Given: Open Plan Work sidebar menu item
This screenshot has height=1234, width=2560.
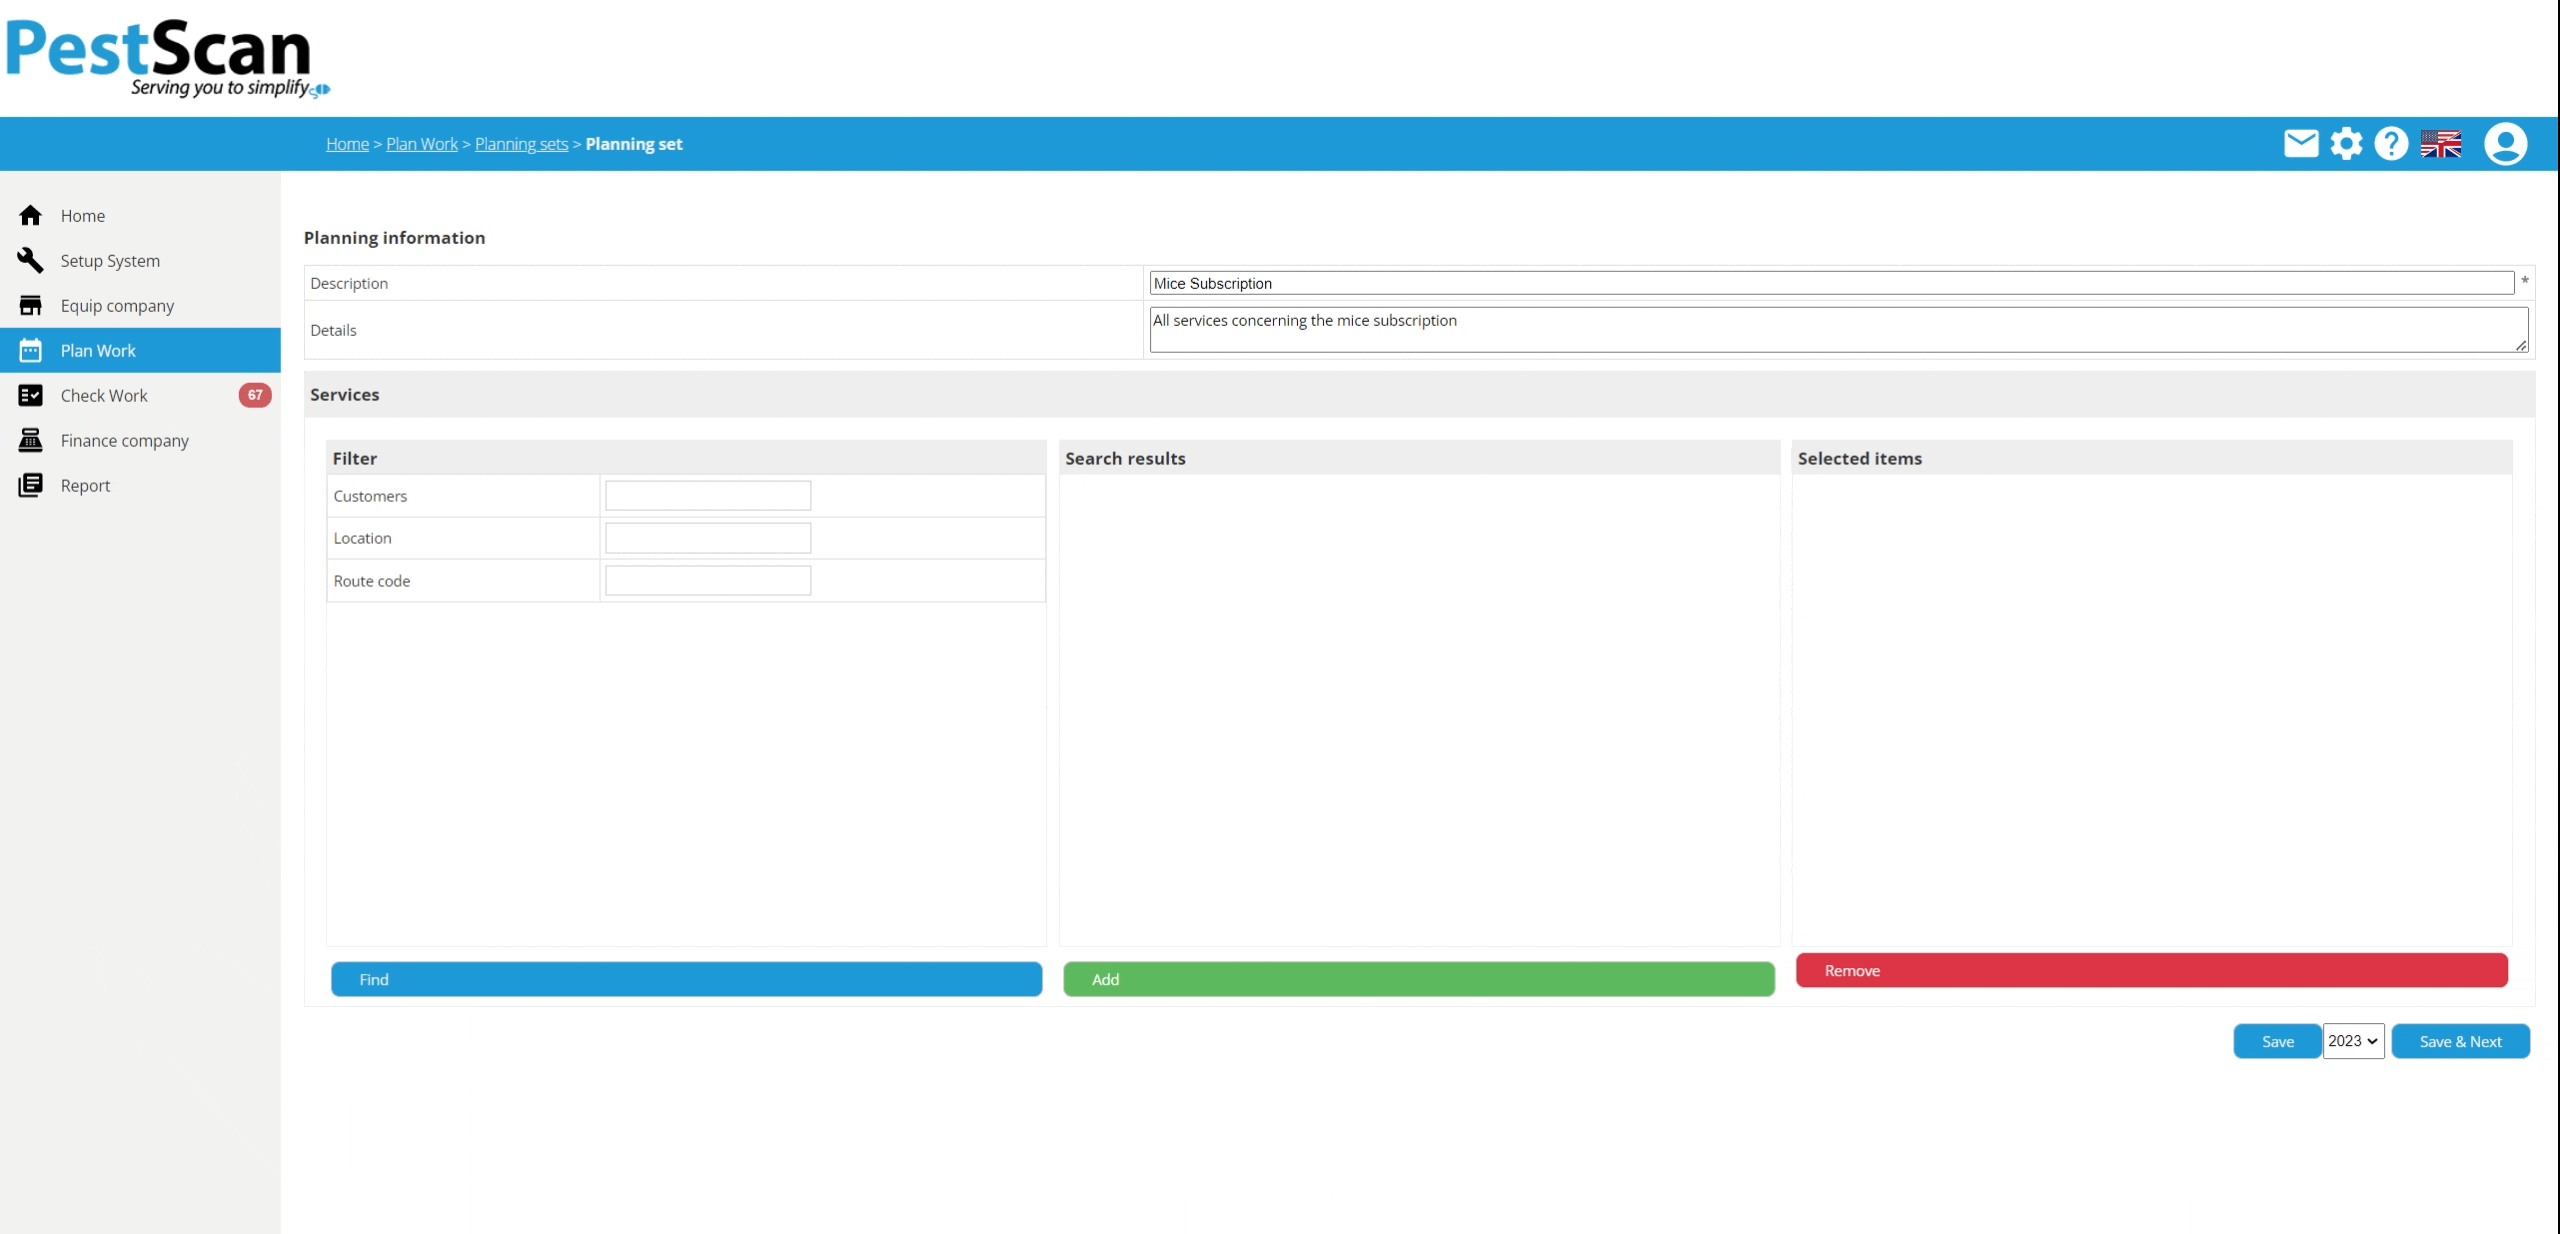Looking at the screenshot, I should tap(98, 350).
